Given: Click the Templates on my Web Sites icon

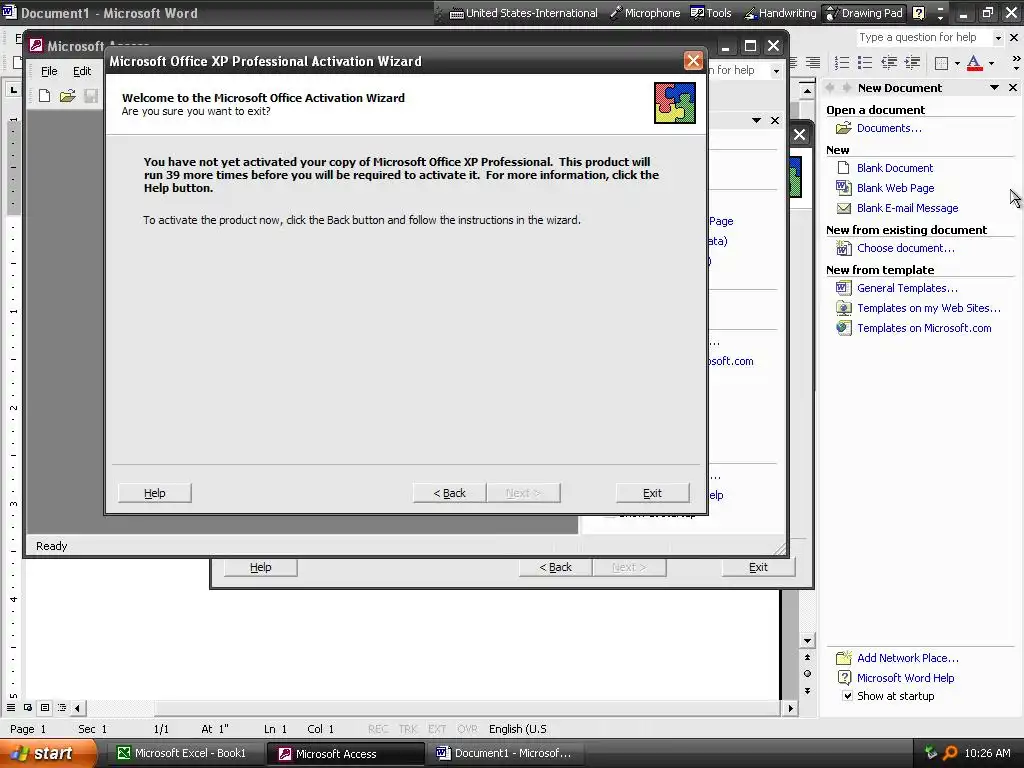Looking at the screenshot, I should 844,308.
